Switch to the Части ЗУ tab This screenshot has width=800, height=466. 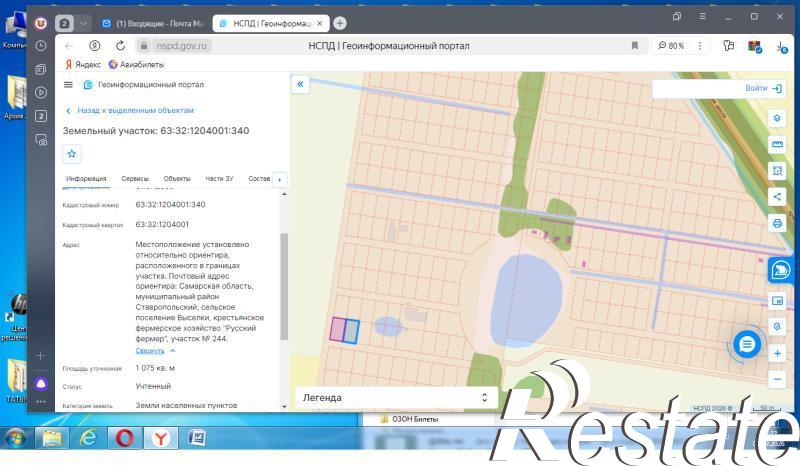219,179
